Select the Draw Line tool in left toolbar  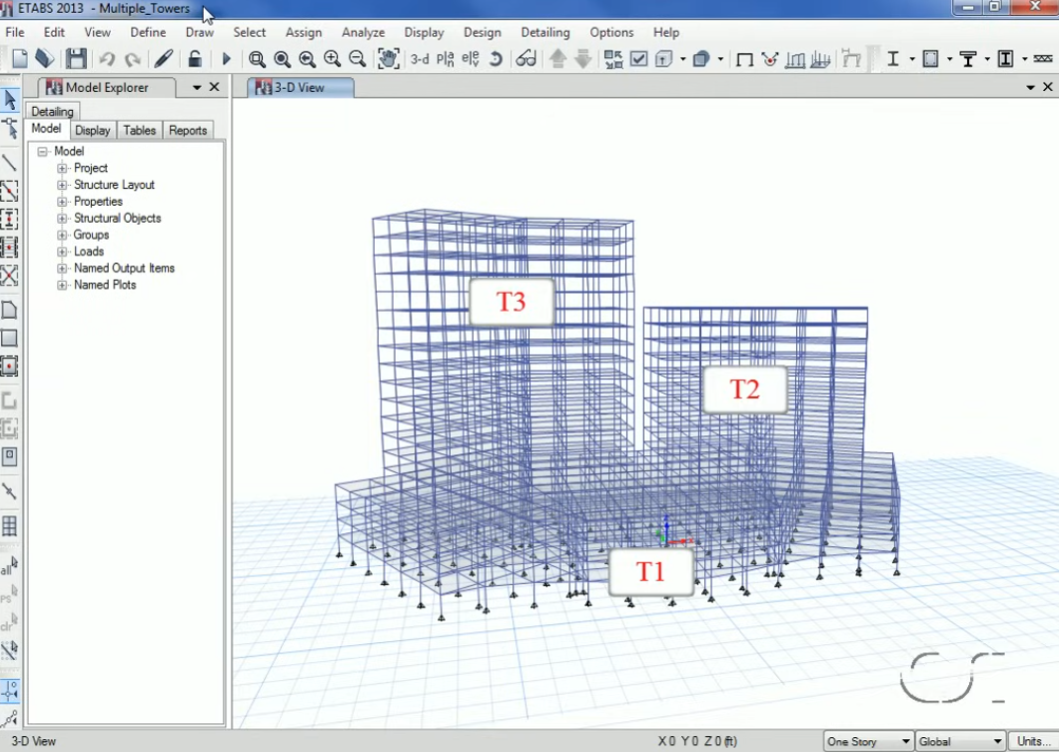pos(10,163)
